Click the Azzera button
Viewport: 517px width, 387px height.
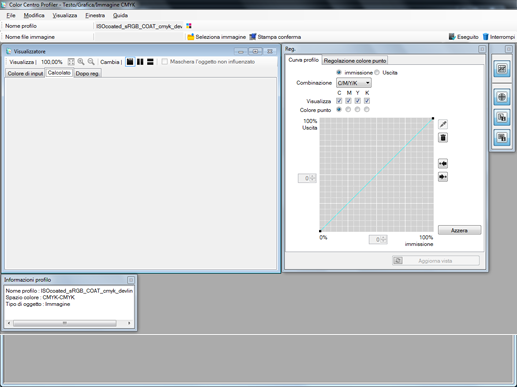459,230
